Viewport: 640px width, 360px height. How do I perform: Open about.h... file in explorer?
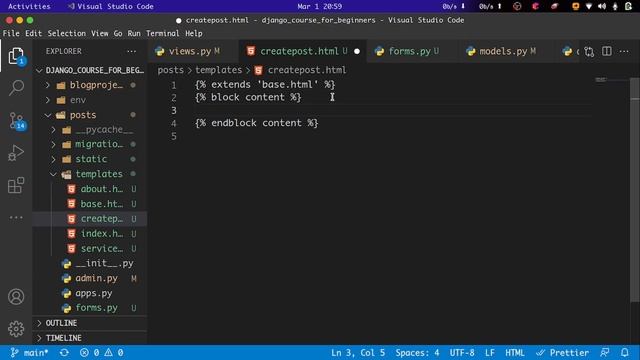(x=90, y=189)
